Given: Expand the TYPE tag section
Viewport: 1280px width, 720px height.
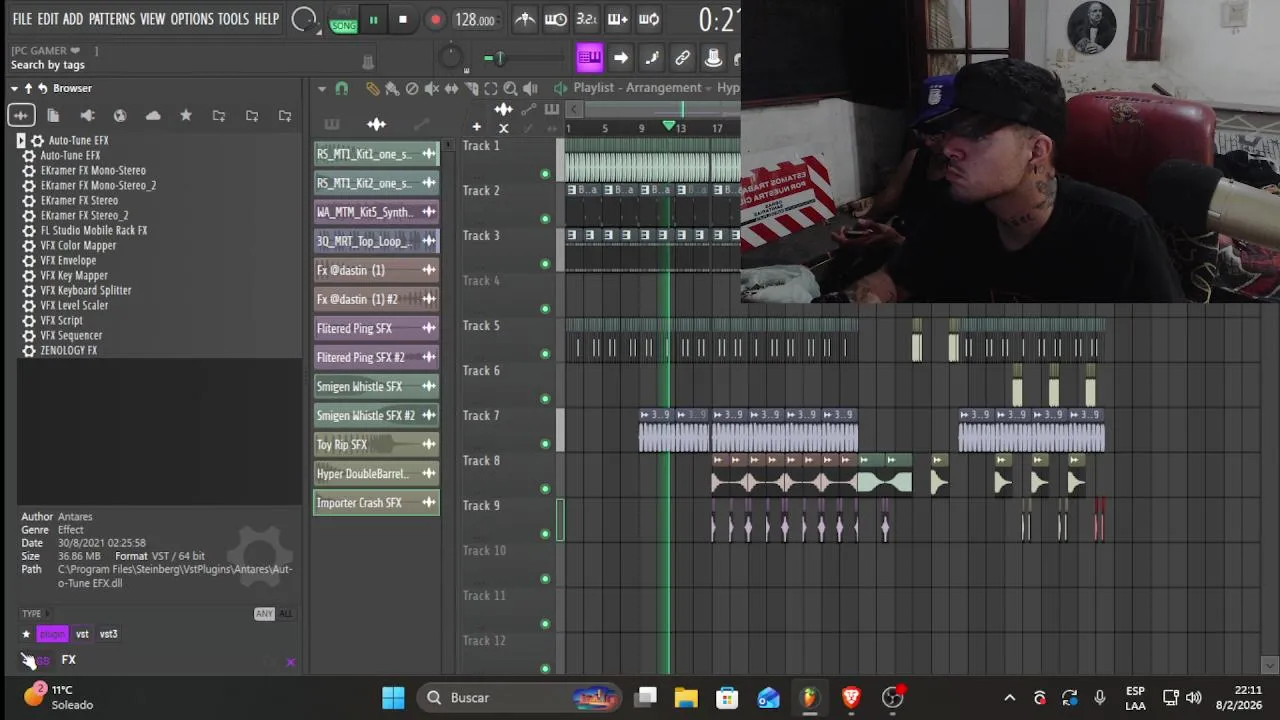Looking at the screenshot, I should point(33,614).
